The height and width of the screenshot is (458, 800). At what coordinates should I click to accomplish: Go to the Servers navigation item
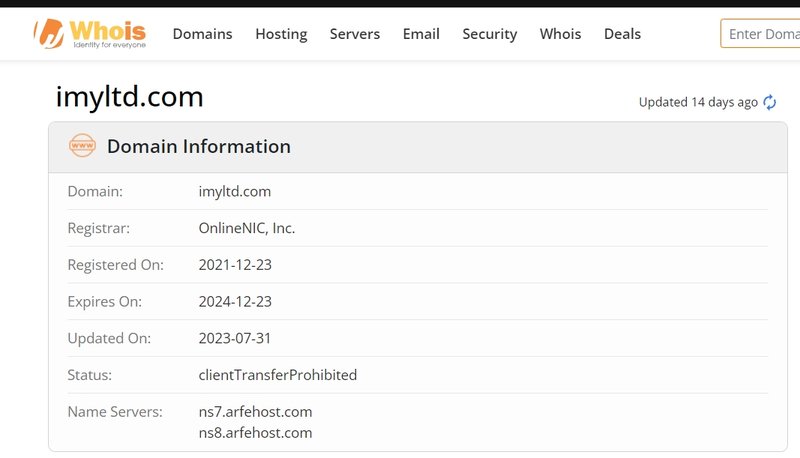coord(355,34)
